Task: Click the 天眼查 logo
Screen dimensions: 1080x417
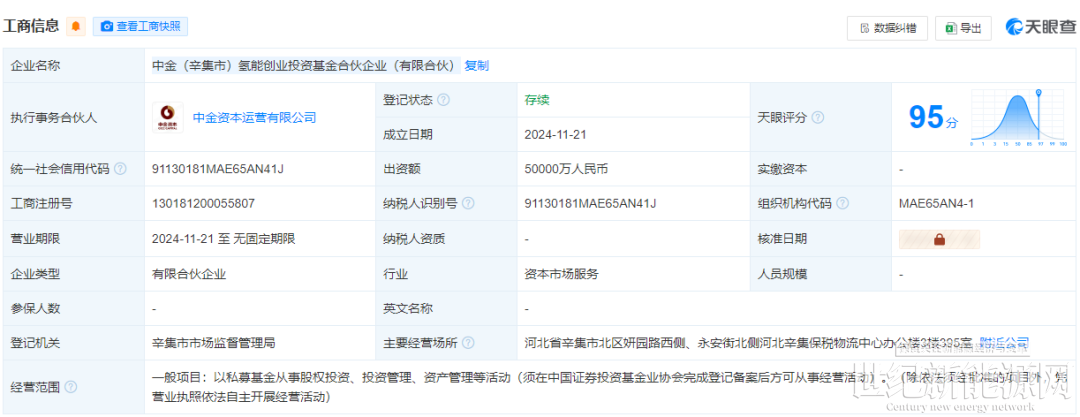Action: [1039, 27]
